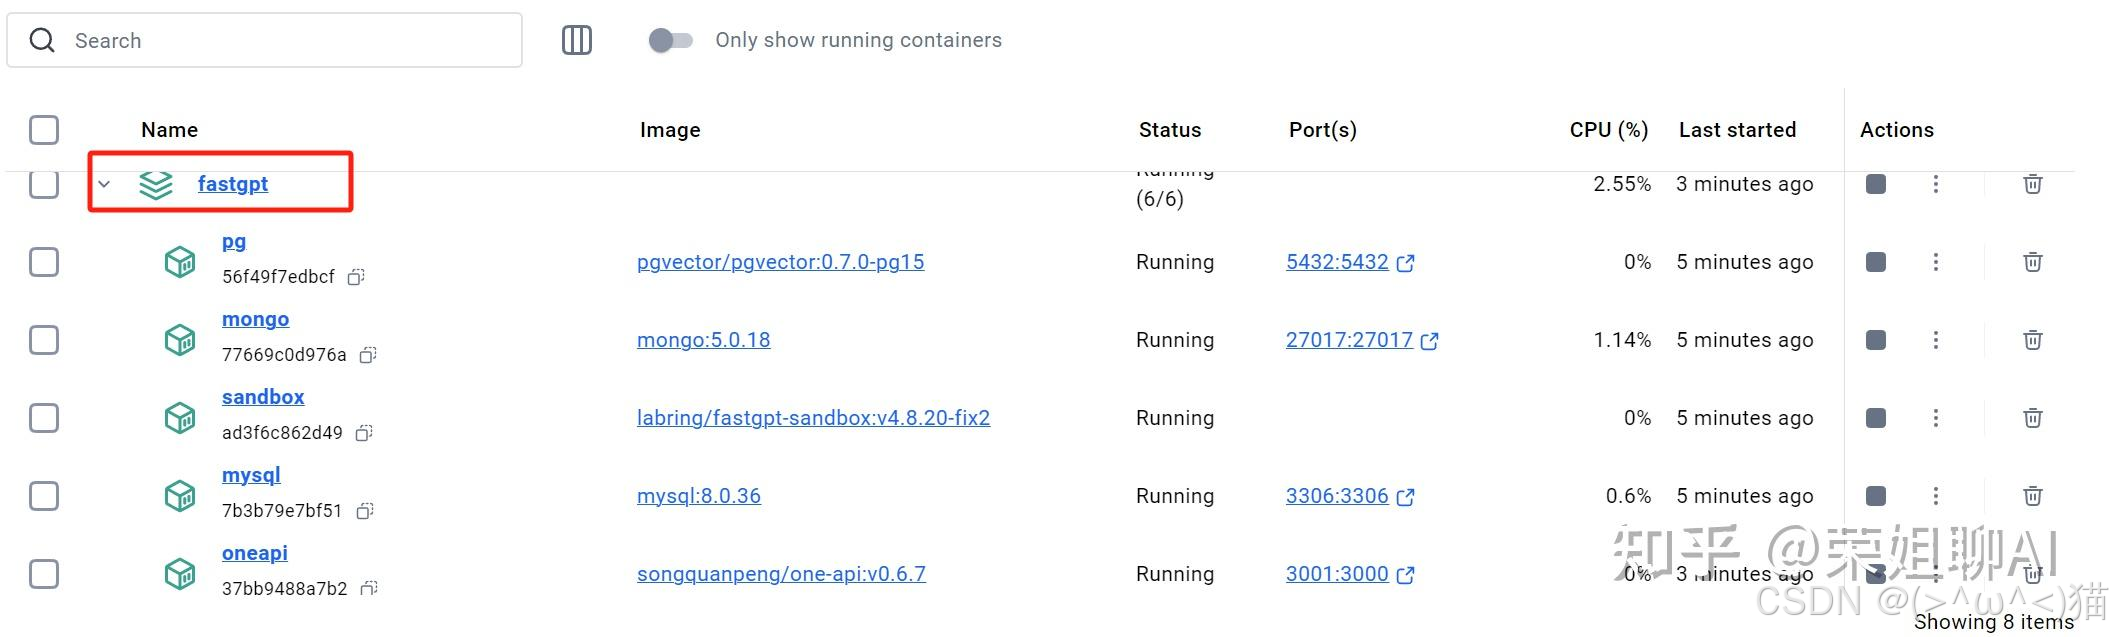Tick the select-all checkbox in header

pyautogui.click(x=44, y=130)
